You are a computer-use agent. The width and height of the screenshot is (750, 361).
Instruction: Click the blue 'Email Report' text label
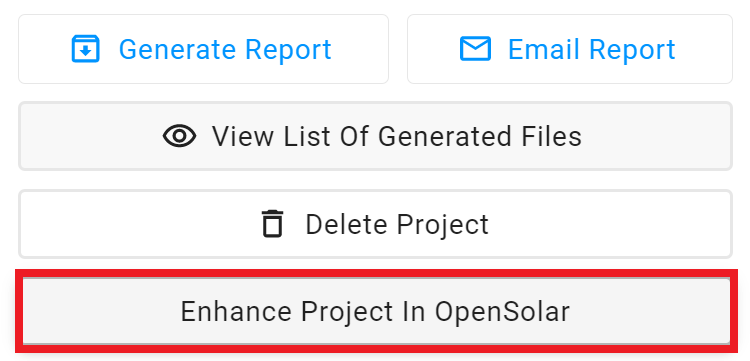[592, 49]
